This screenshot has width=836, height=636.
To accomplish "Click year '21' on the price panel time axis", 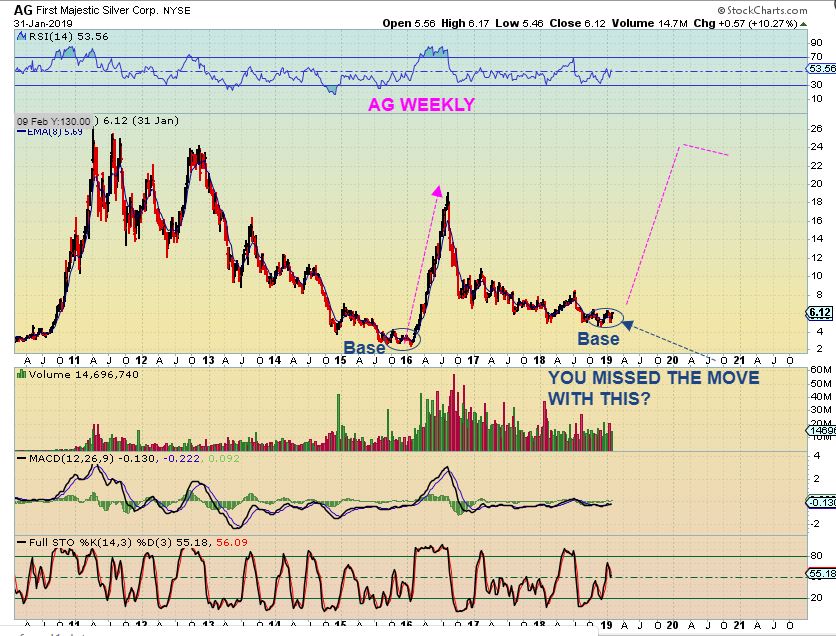I will click(x=738, y=360).
